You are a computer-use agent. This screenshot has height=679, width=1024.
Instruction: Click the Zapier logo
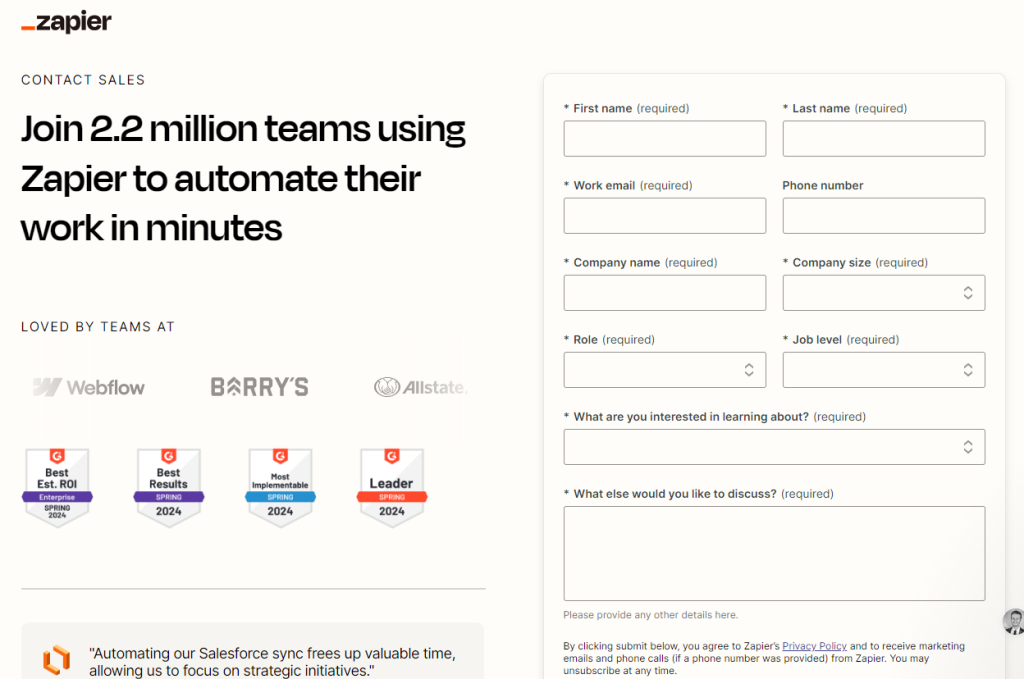tap(66, 22)
